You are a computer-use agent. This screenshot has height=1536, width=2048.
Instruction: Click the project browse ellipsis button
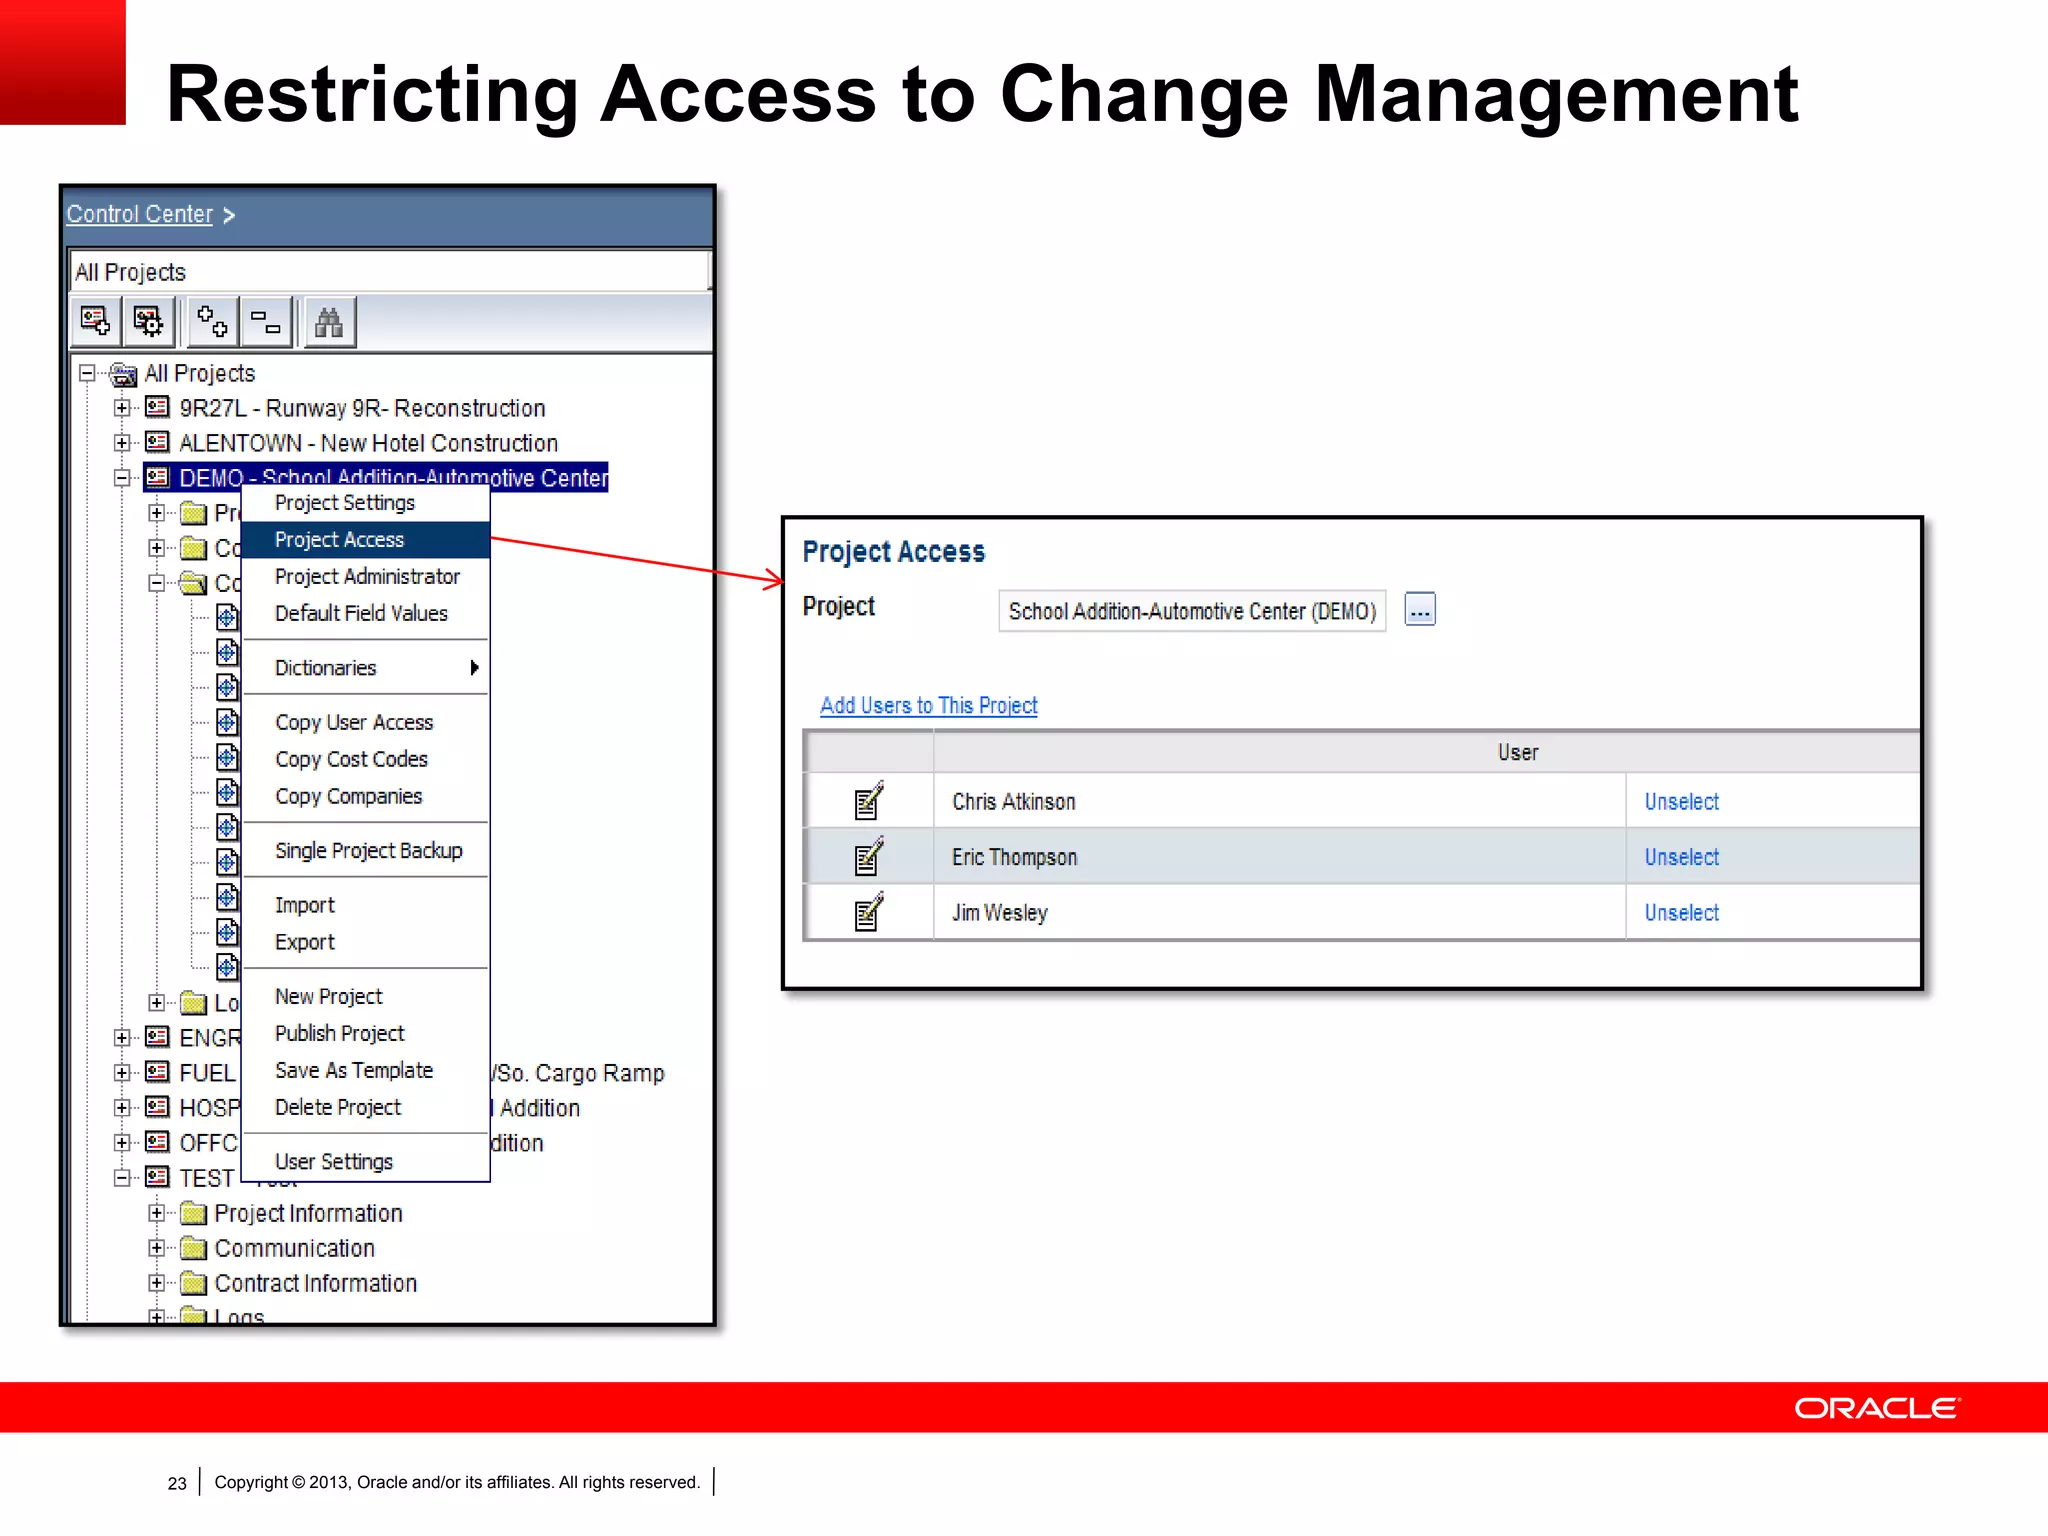tap(1419, 609)
